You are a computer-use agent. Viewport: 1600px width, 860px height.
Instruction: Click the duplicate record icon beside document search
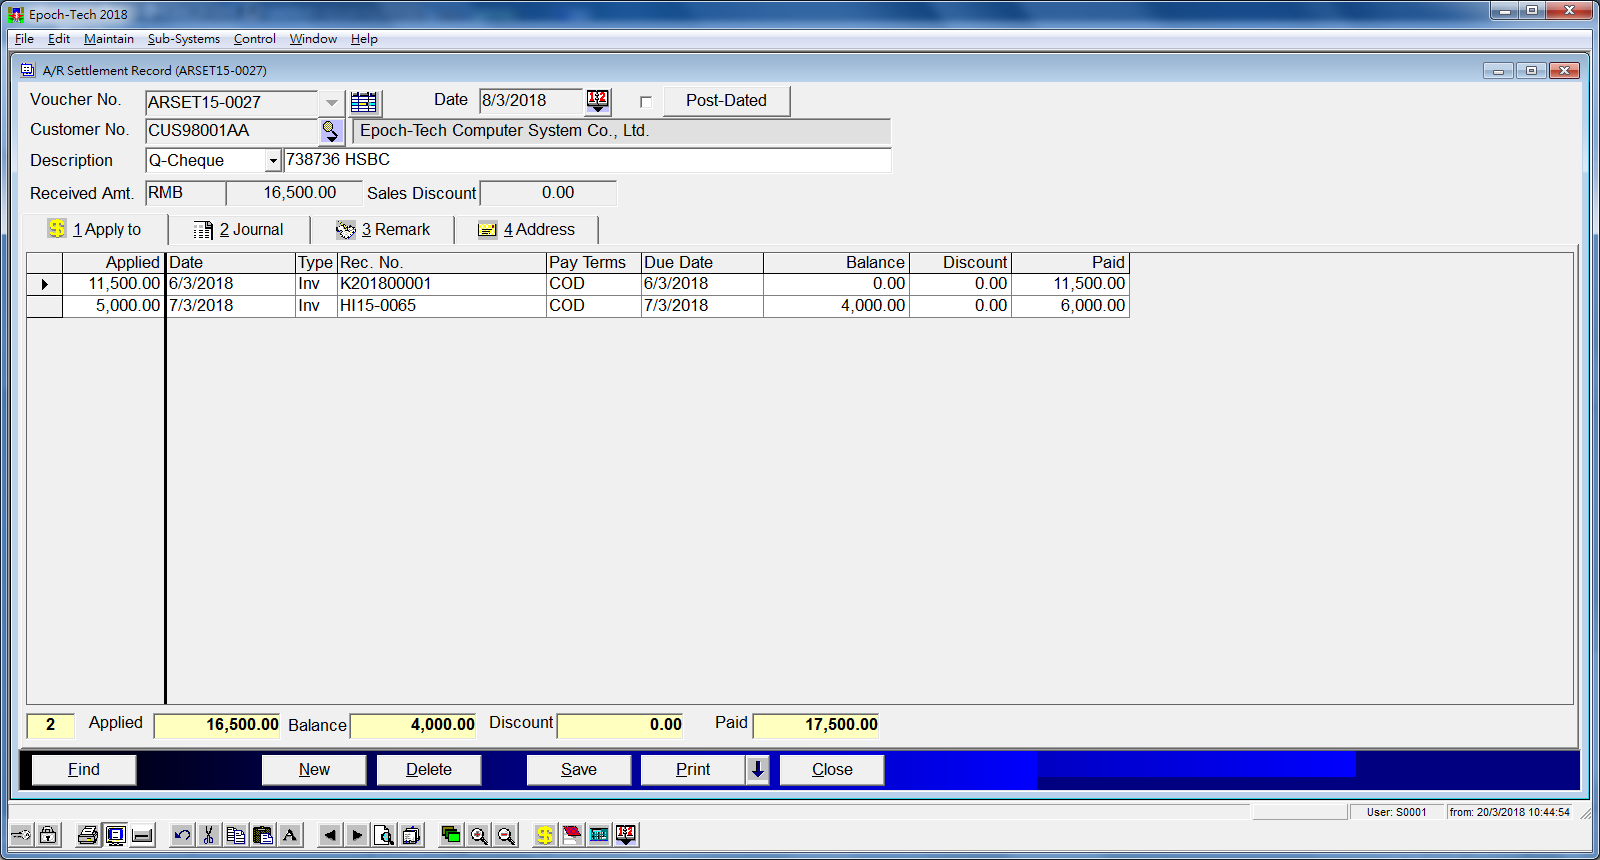point(411,835)
